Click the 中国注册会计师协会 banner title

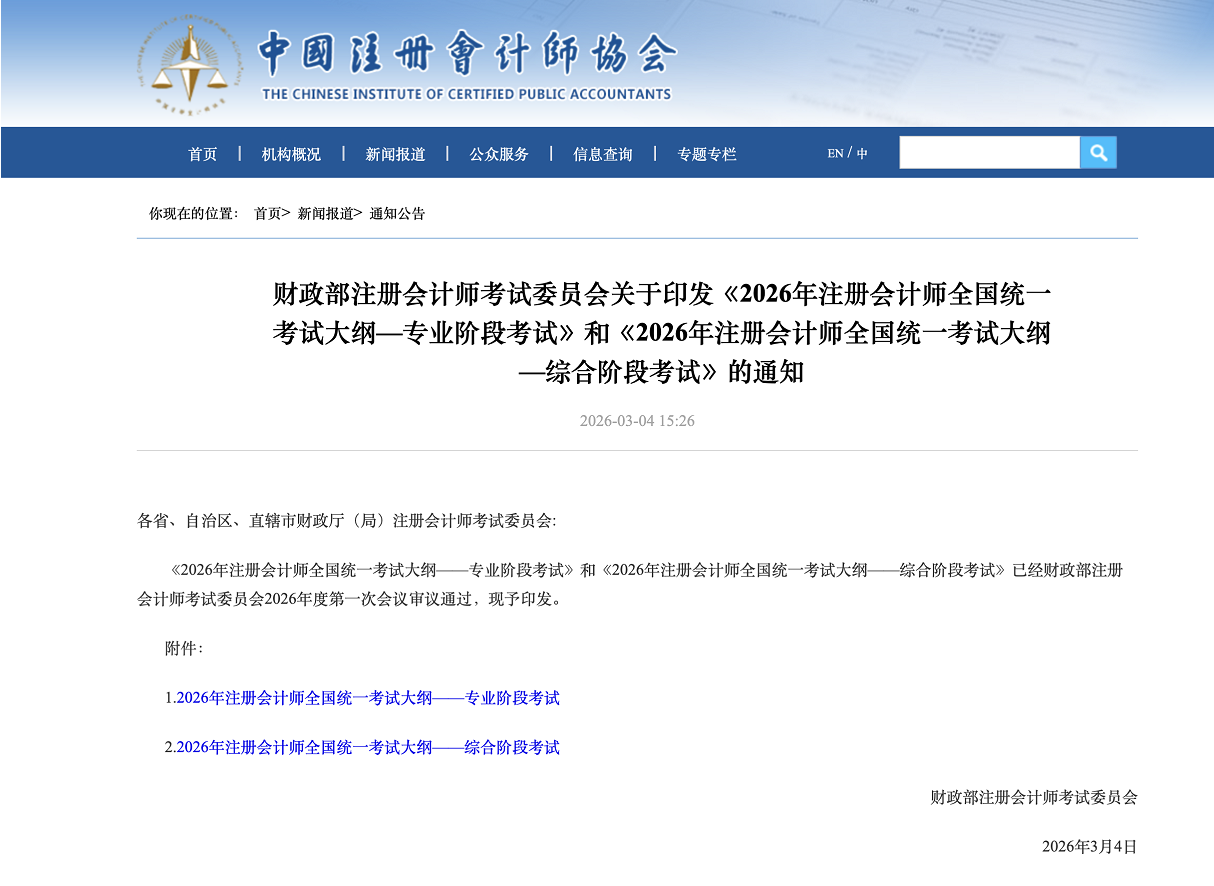[x=467, y=53]
